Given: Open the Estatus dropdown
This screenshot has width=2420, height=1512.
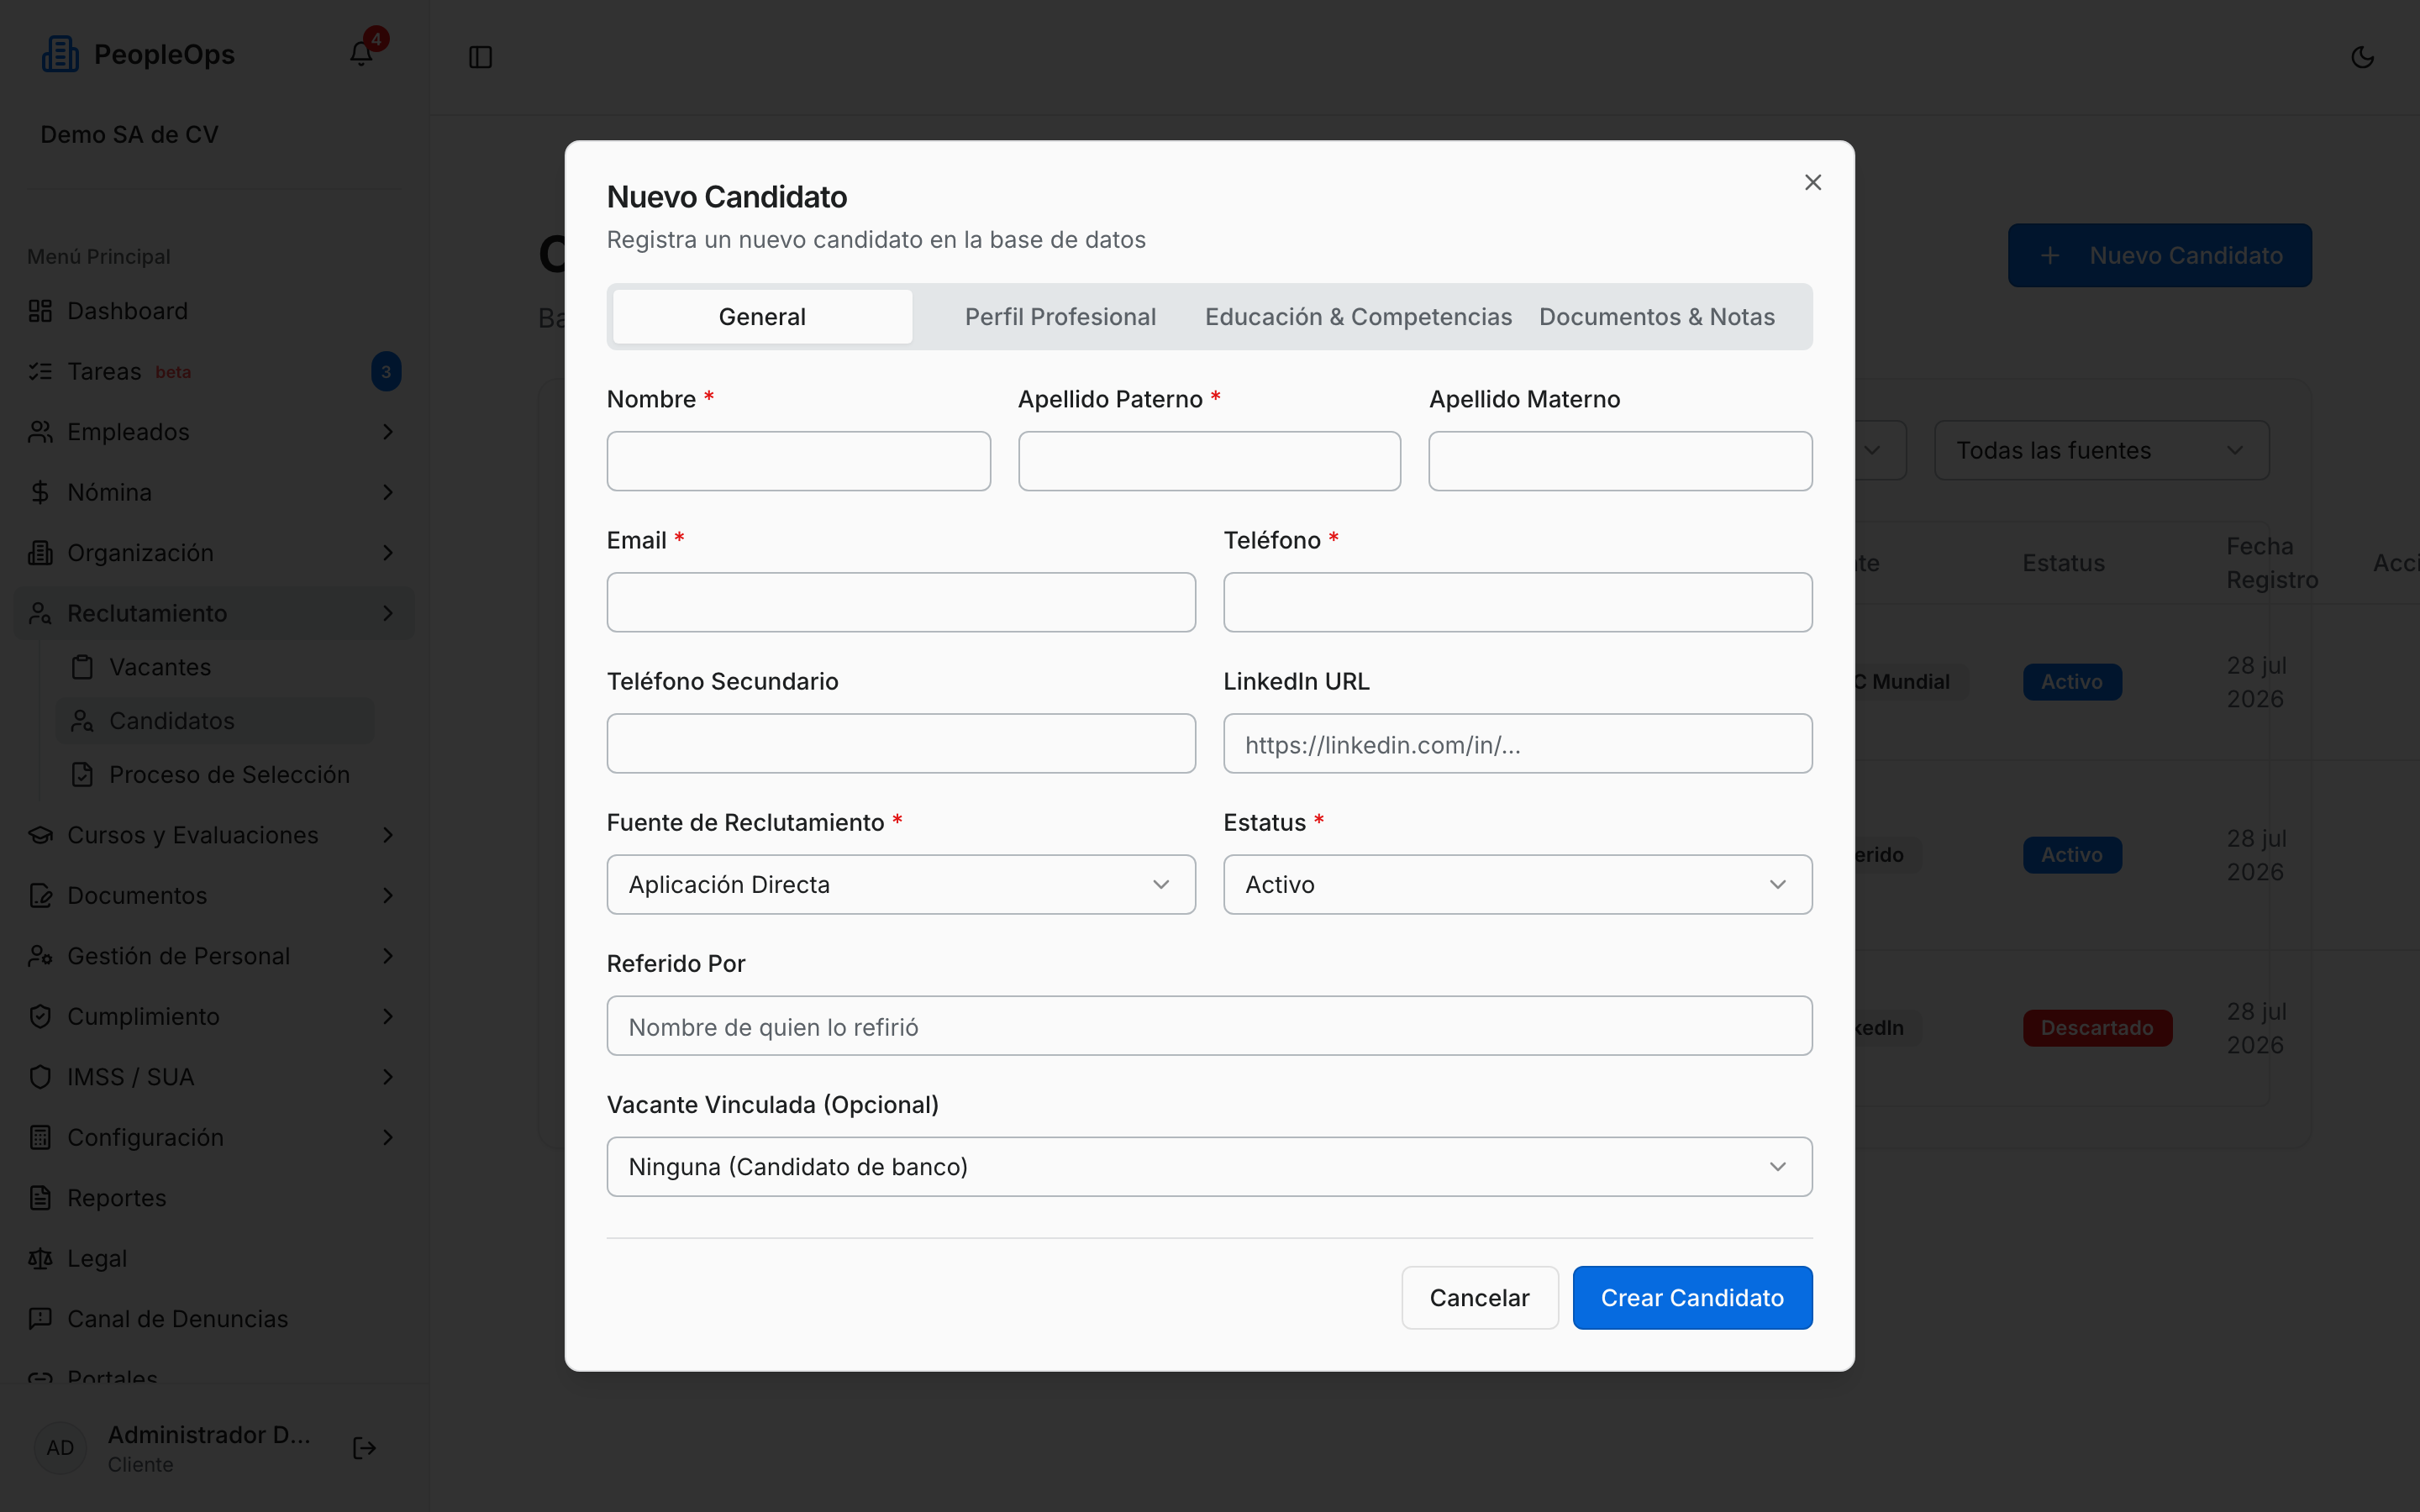Looking at the screenshot, I should click(x=1517, y=884).
